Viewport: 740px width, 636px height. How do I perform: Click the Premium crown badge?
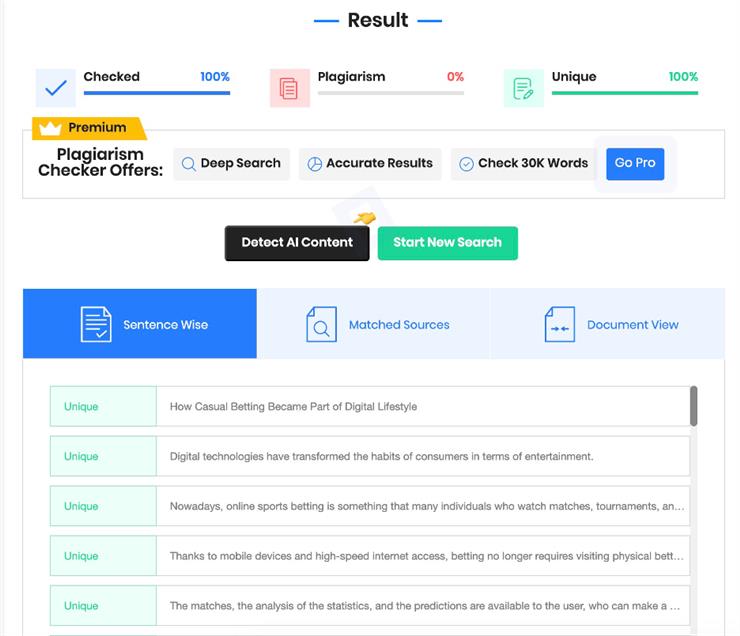(x=89, y=128)
